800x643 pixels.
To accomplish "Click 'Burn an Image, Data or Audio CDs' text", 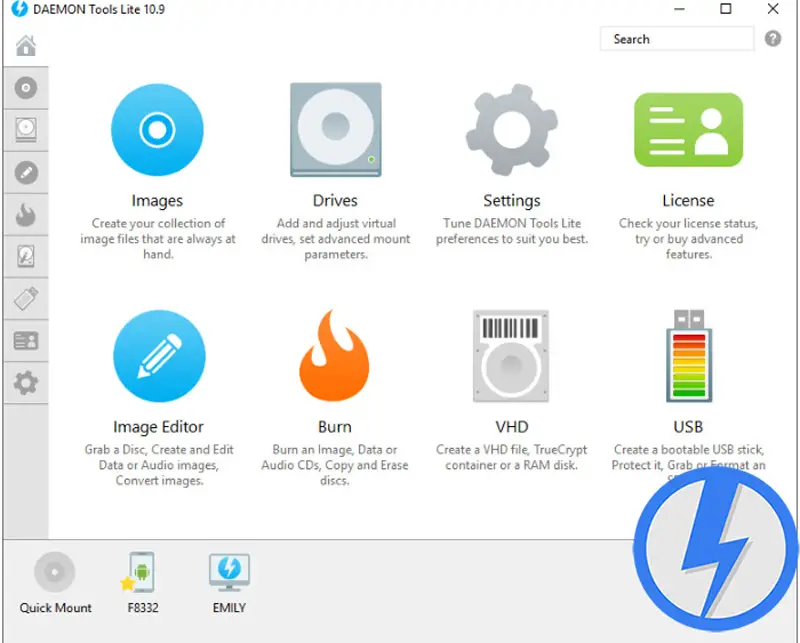I will tap(335, 465).
